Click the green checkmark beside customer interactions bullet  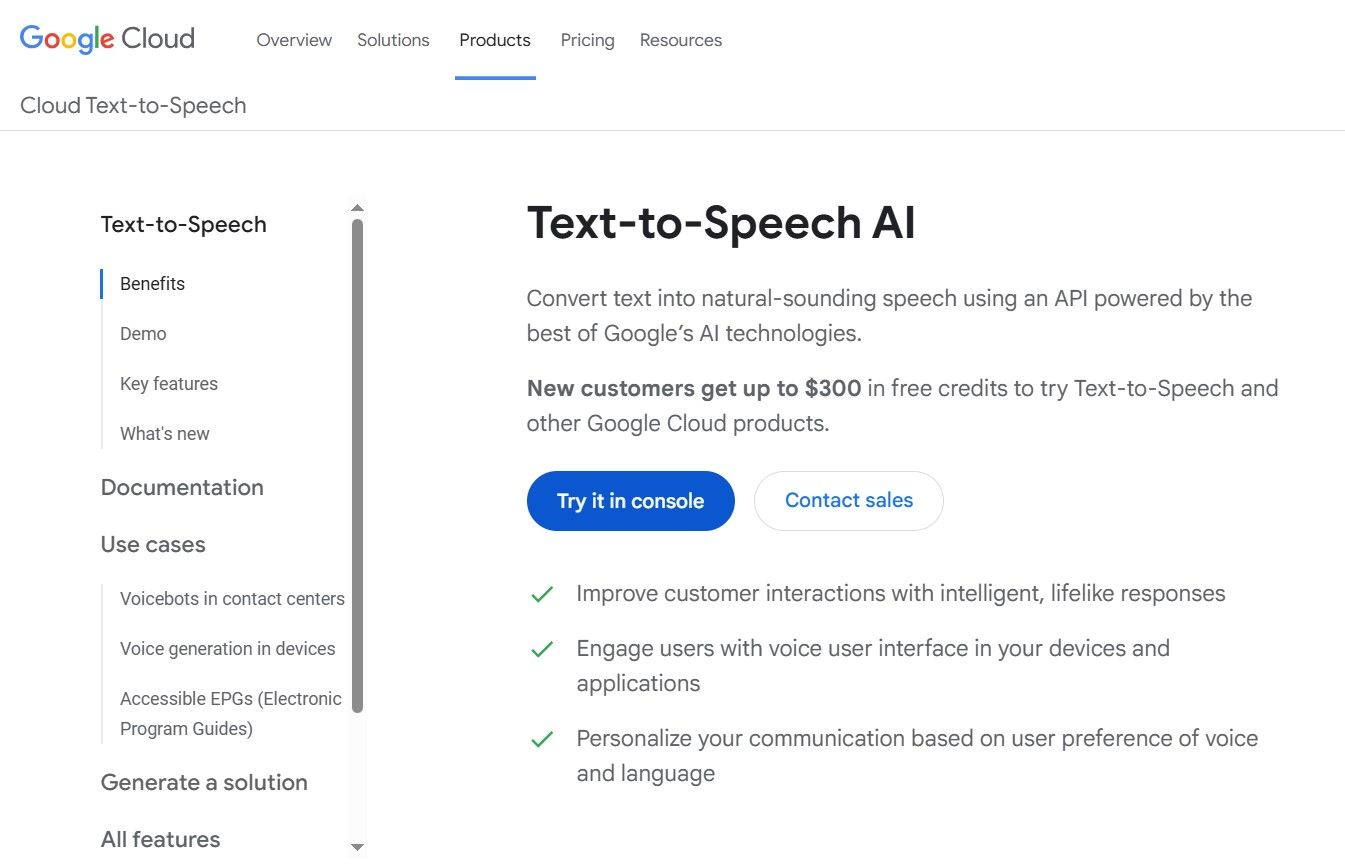(541, 593)
